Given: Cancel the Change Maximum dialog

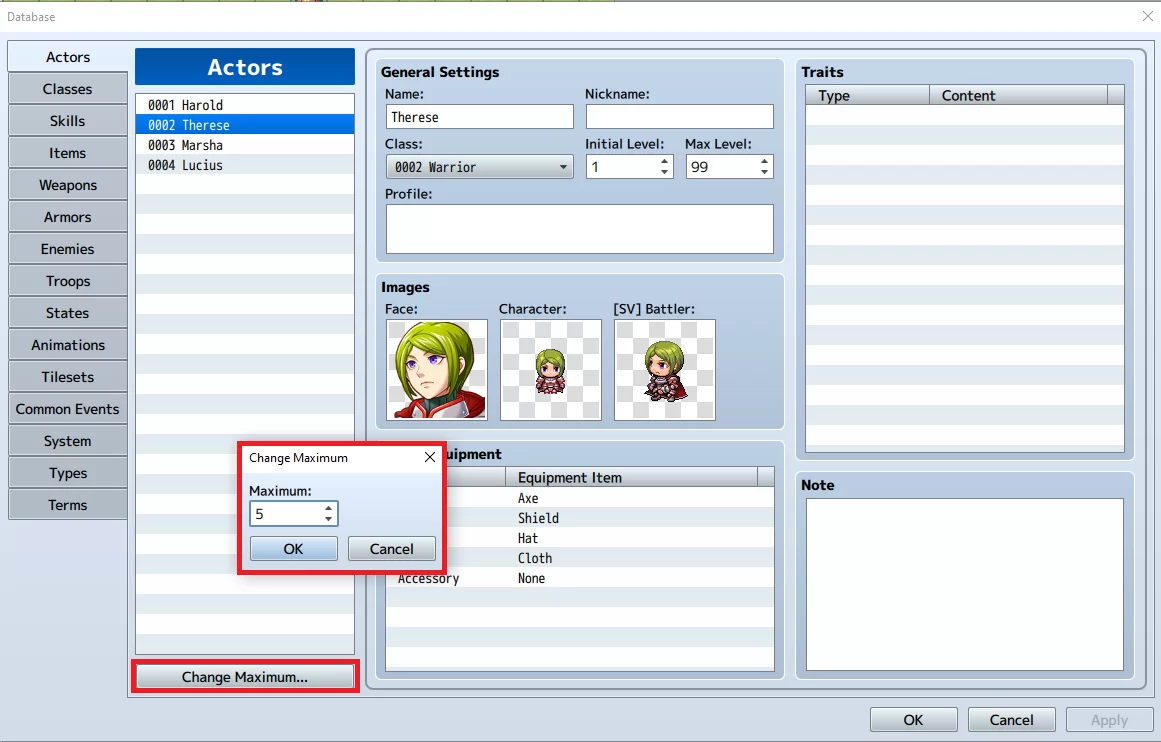Looking at the screenshot, I should pos(392,549).
